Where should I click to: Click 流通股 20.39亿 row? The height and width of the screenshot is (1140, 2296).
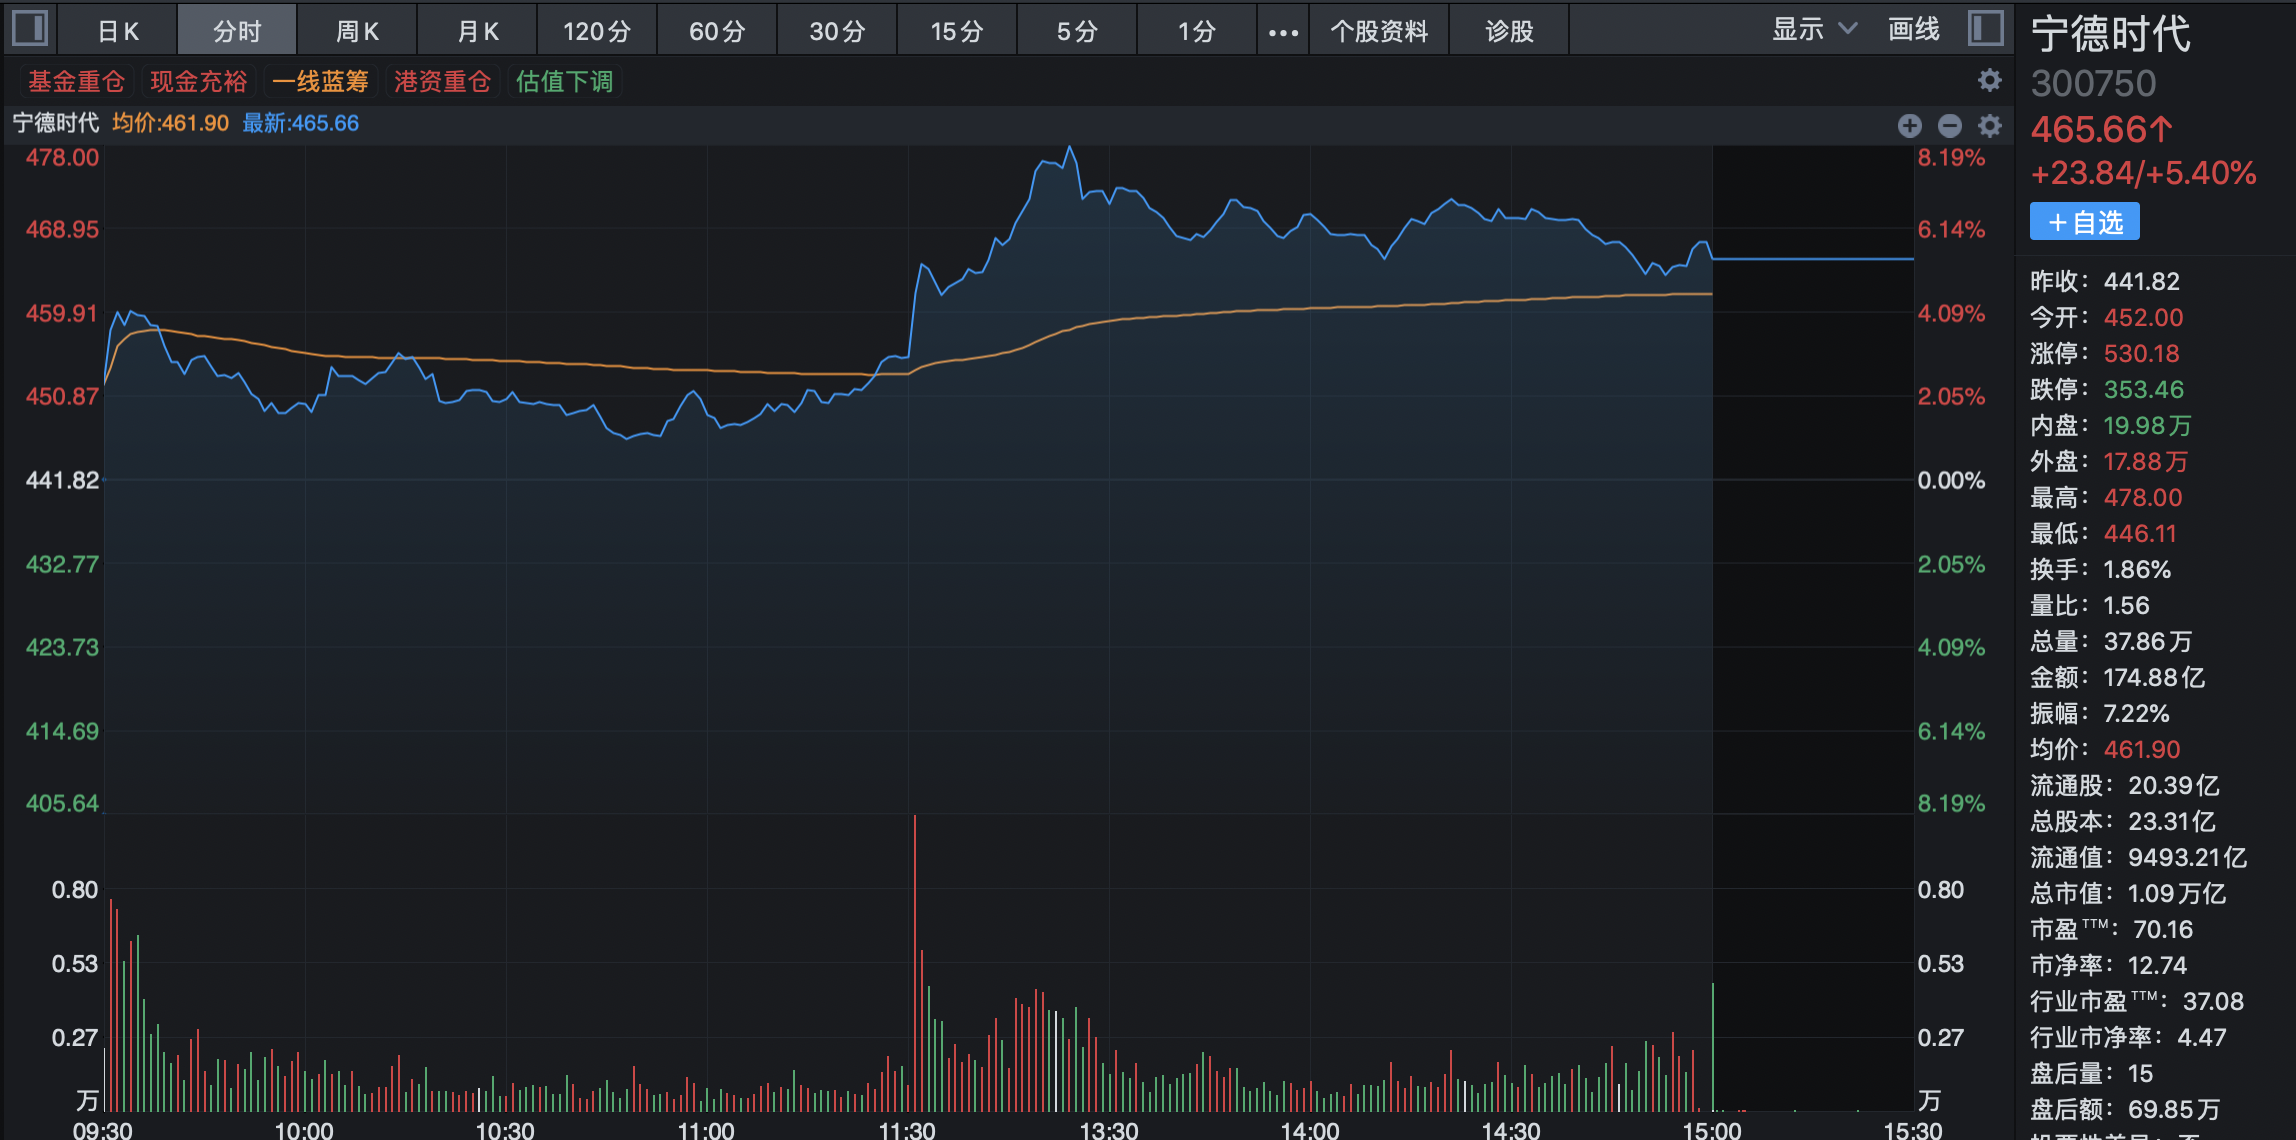click(x=2125, y=785)
